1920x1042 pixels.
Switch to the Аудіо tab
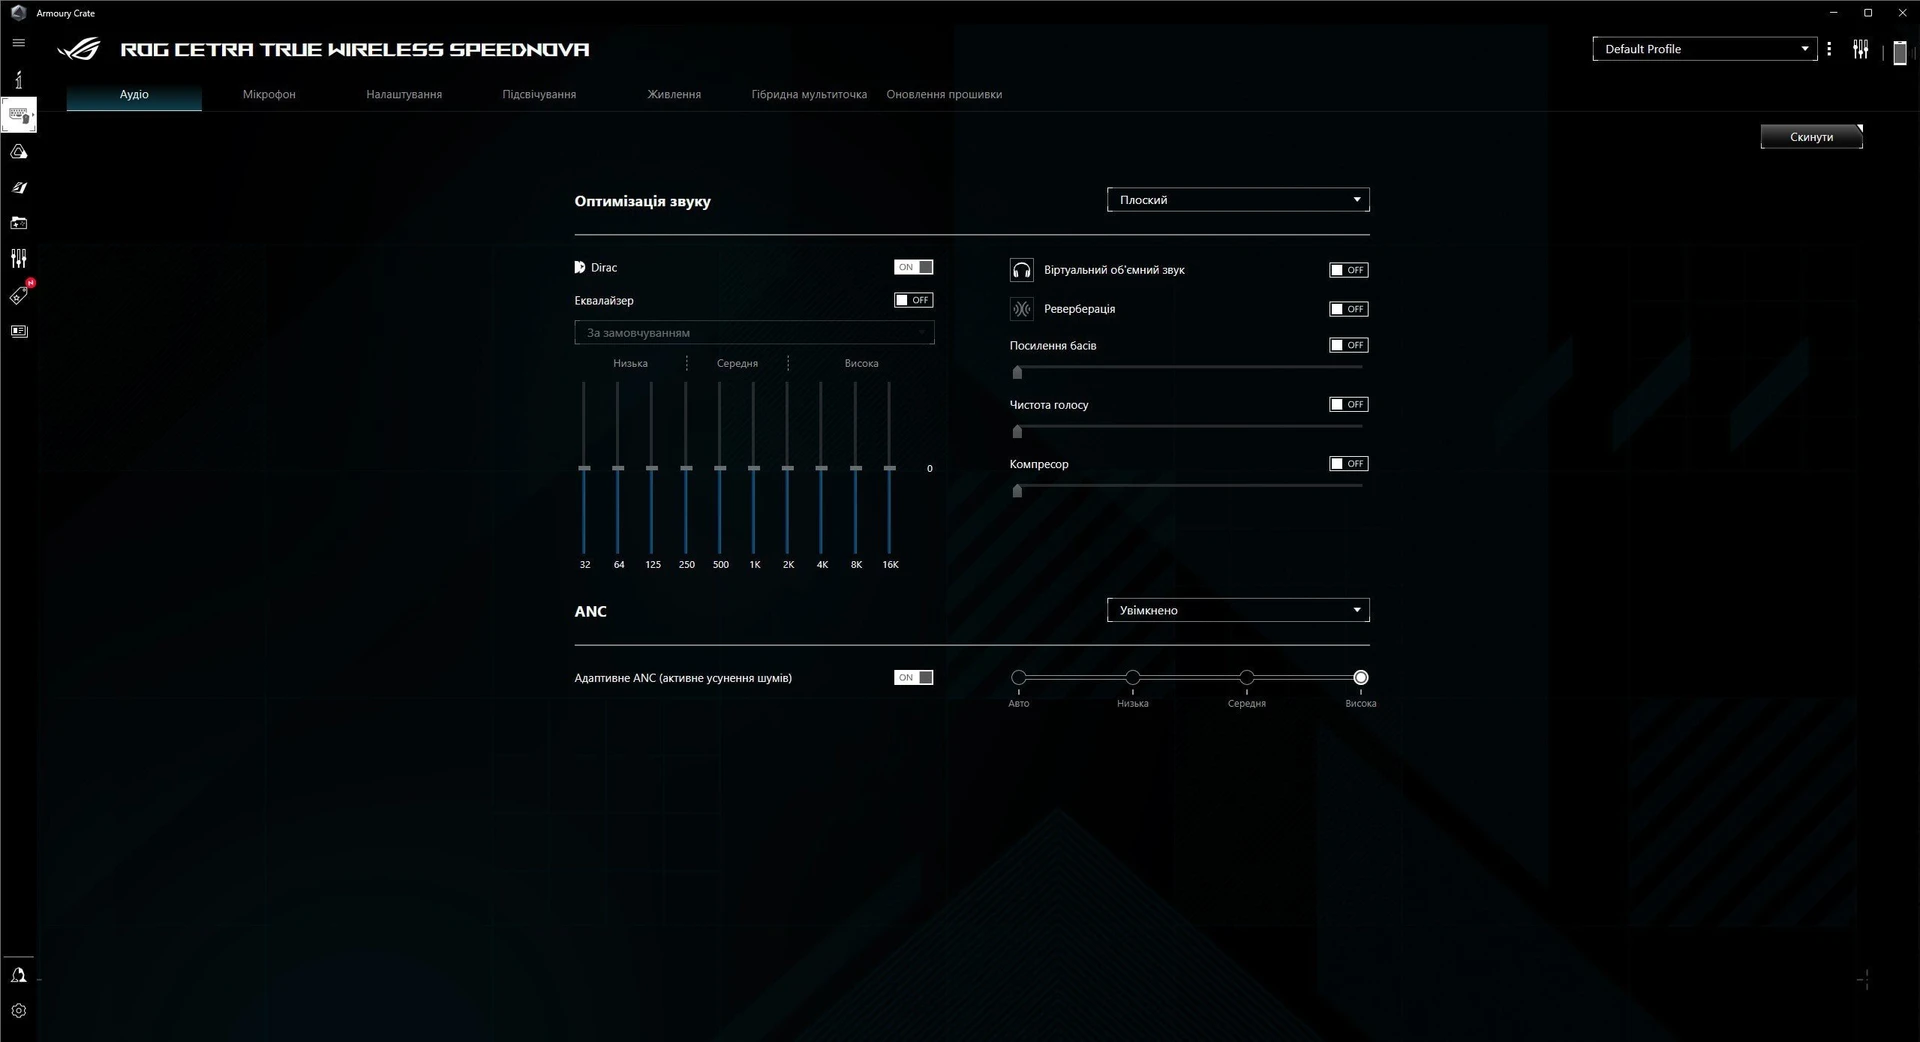pyautogui.click(x=134, y=95)
